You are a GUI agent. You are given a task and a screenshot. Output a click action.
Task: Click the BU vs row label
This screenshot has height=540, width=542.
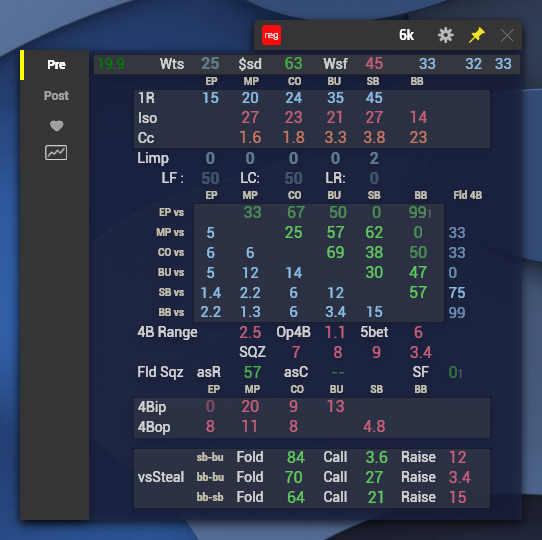[171, 272]
